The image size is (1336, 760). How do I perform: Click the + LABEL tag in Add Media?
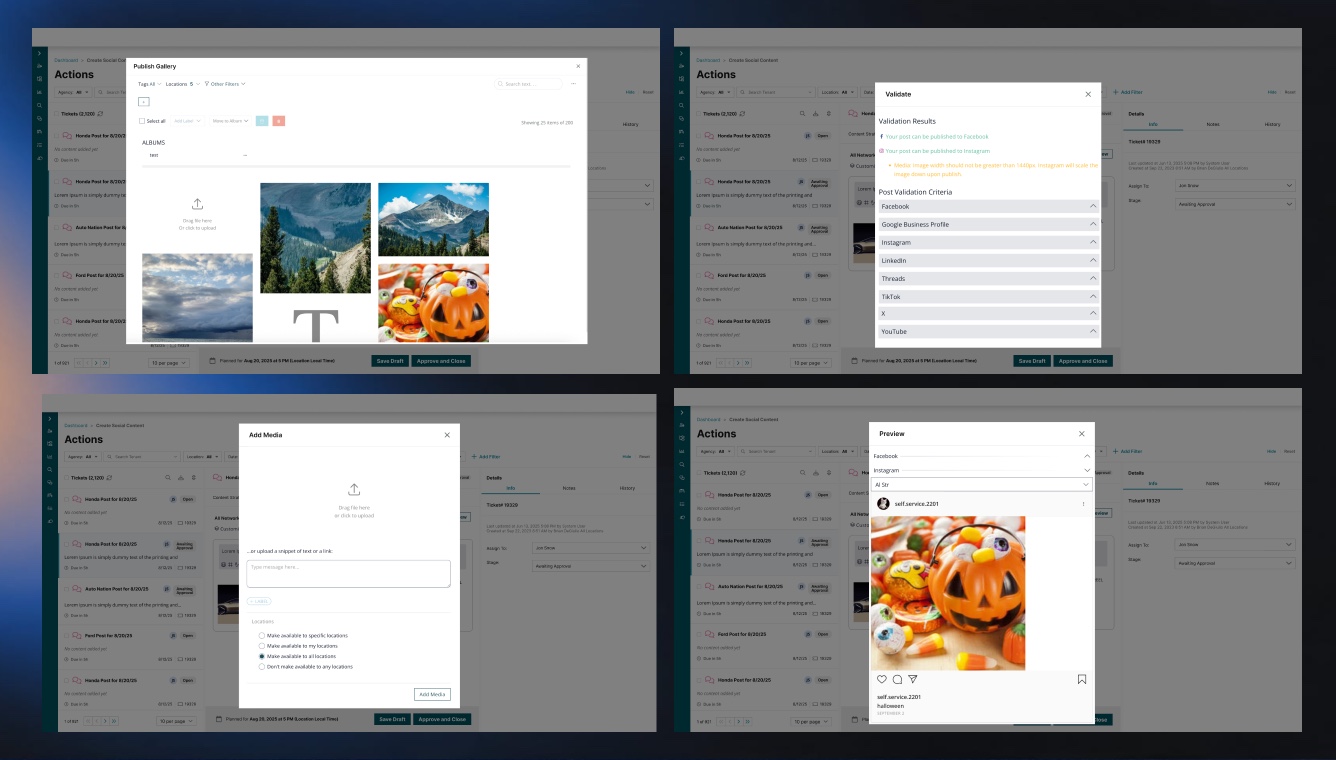(x=259, y=601)
